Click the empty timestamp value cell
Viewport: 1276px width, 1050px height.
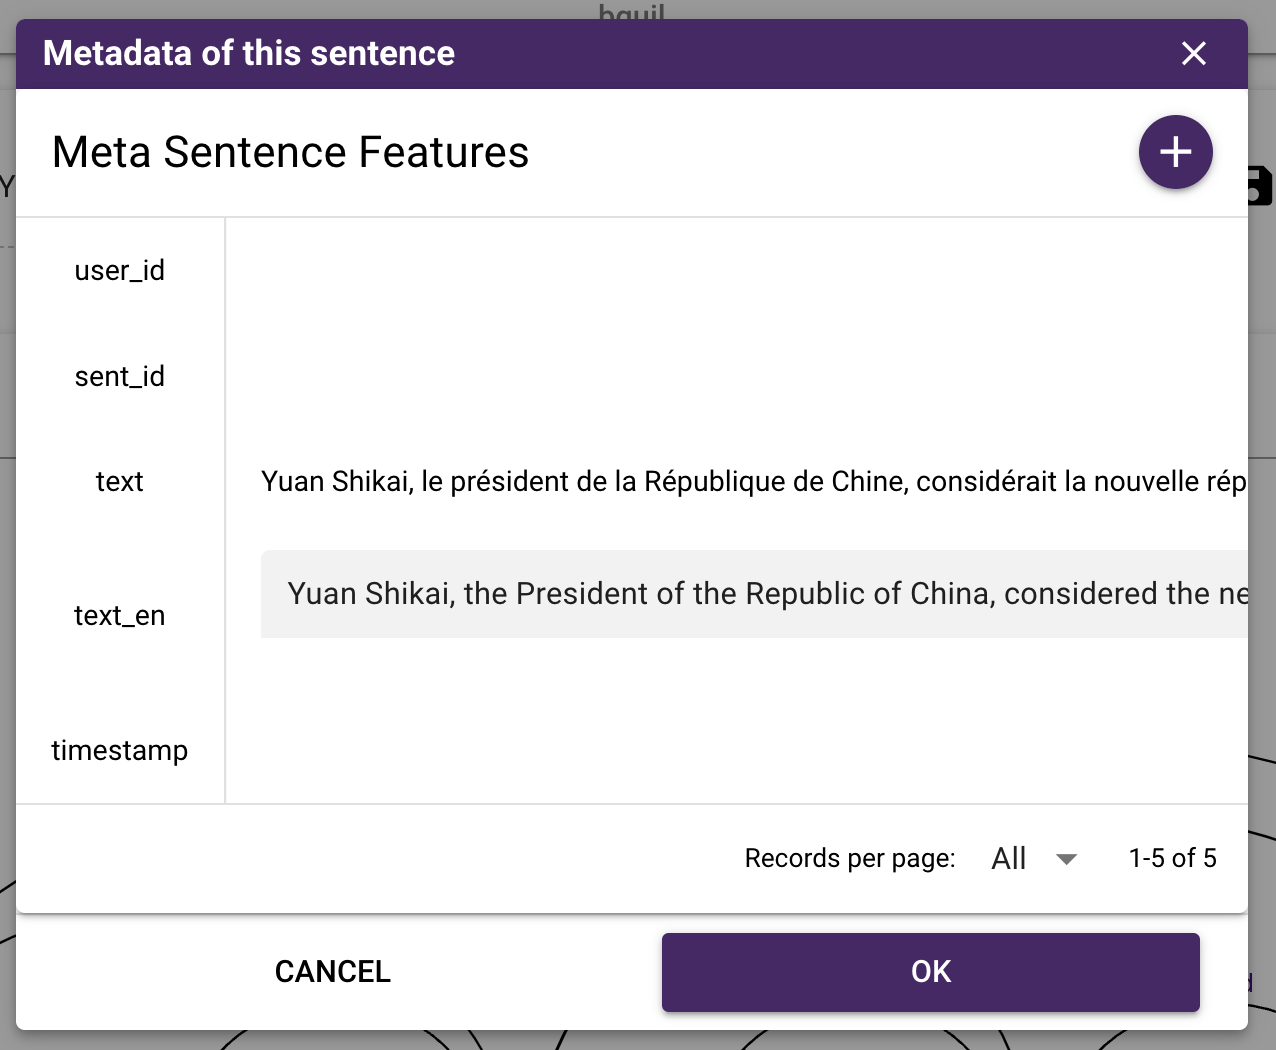tap(737, 751)
